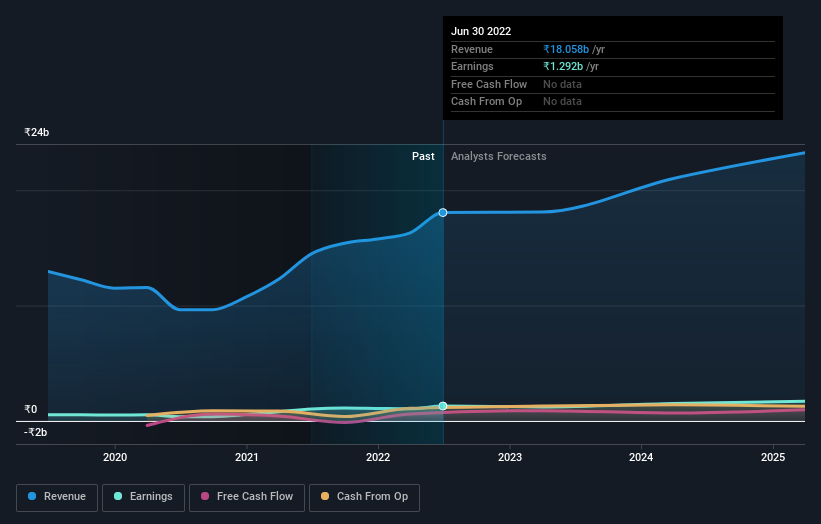
Task: Click the Earnings row label in tooltip
Action: click(472, 66)
